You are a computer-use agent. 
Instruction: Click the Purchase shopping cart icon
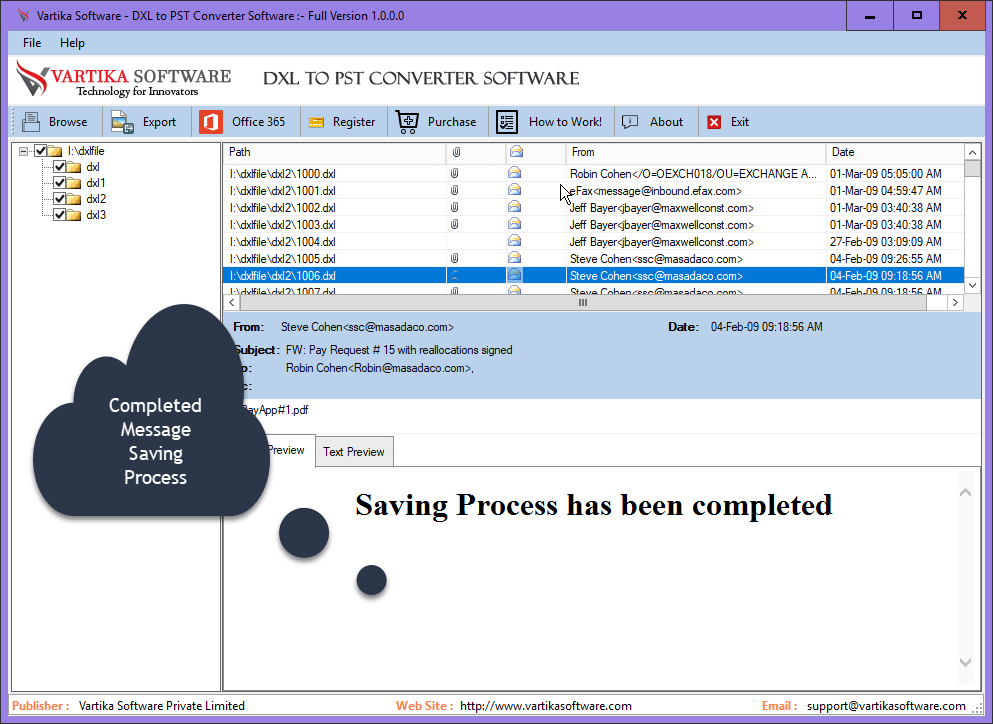click(407, 122)
